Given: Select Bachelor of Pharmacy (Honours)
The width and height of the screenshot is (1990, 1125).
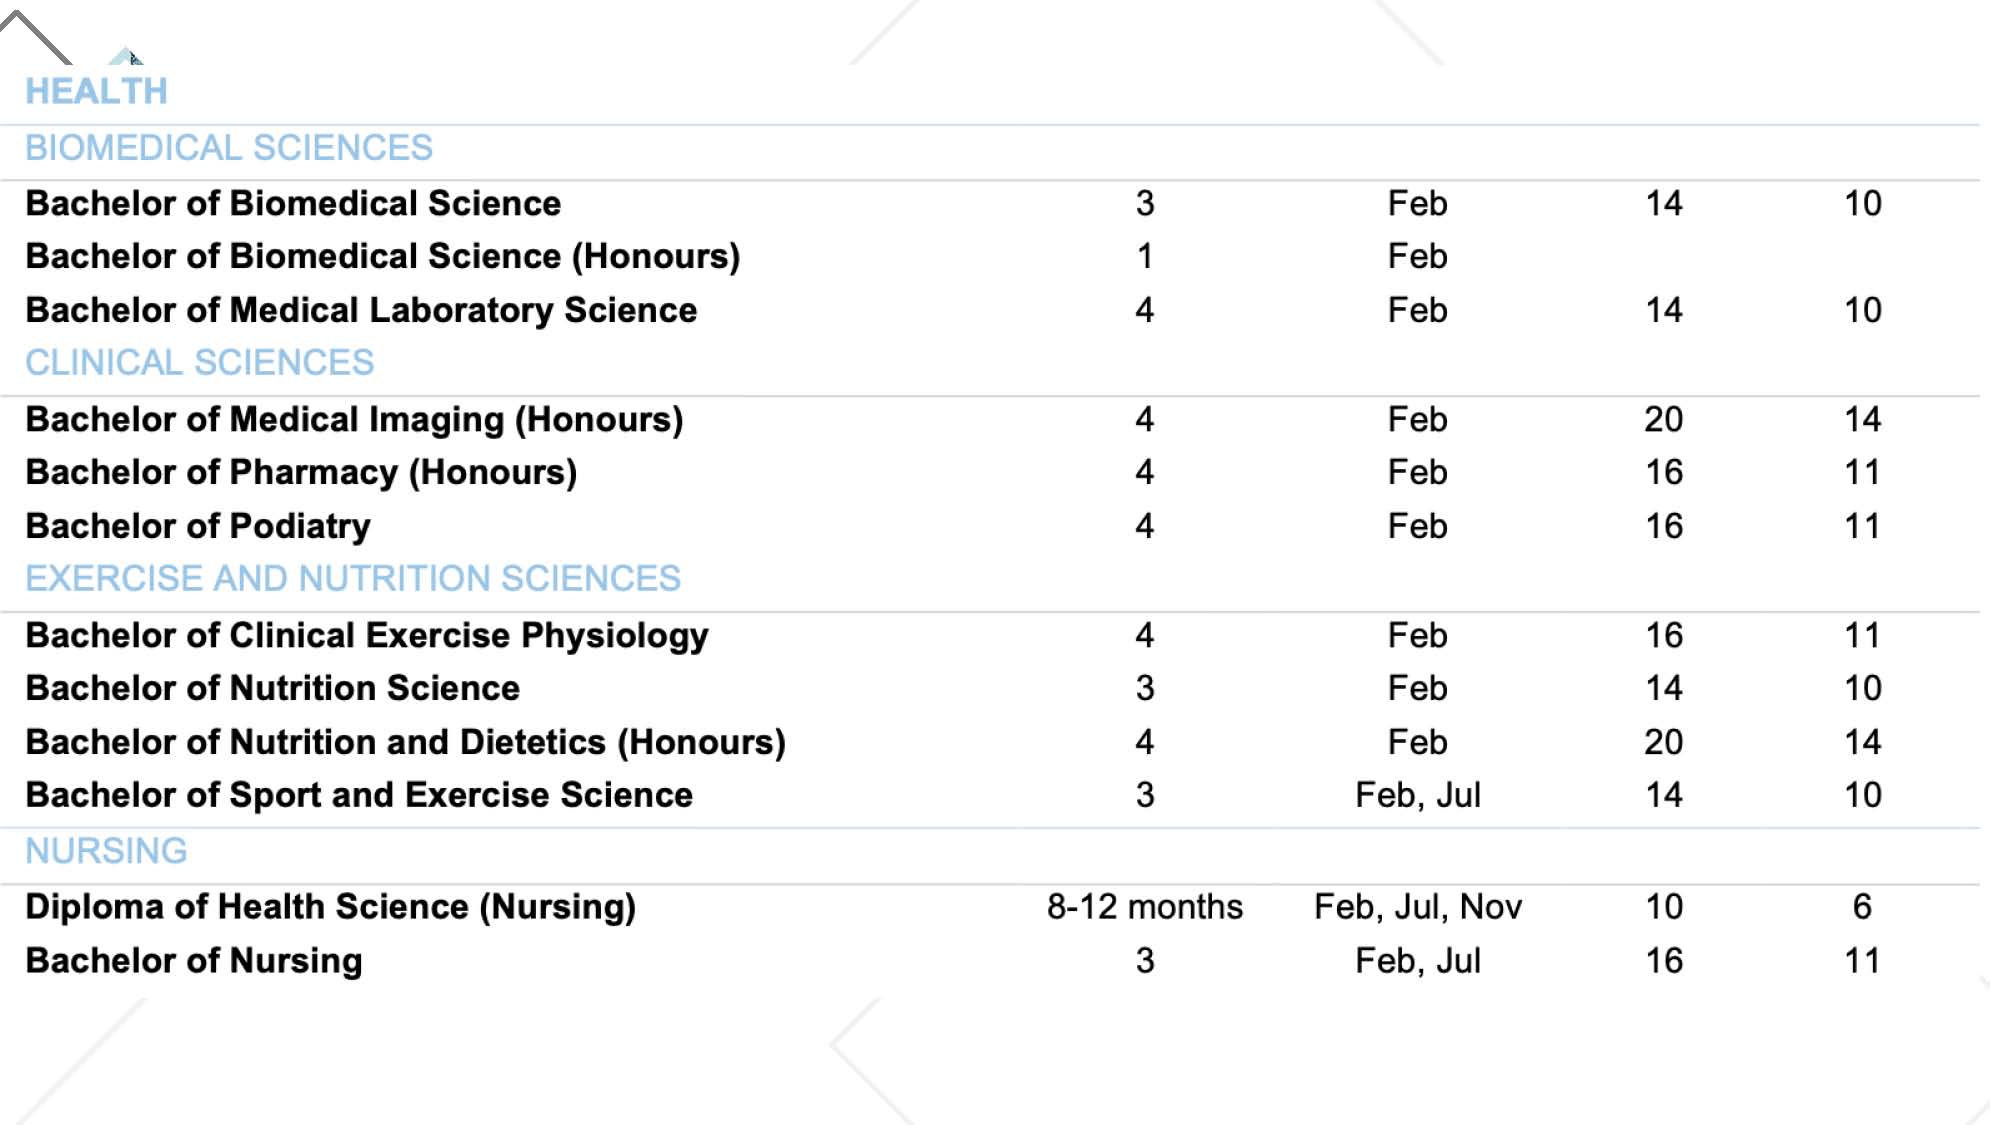Looking at the screenshot, I should tap(301, 473).
